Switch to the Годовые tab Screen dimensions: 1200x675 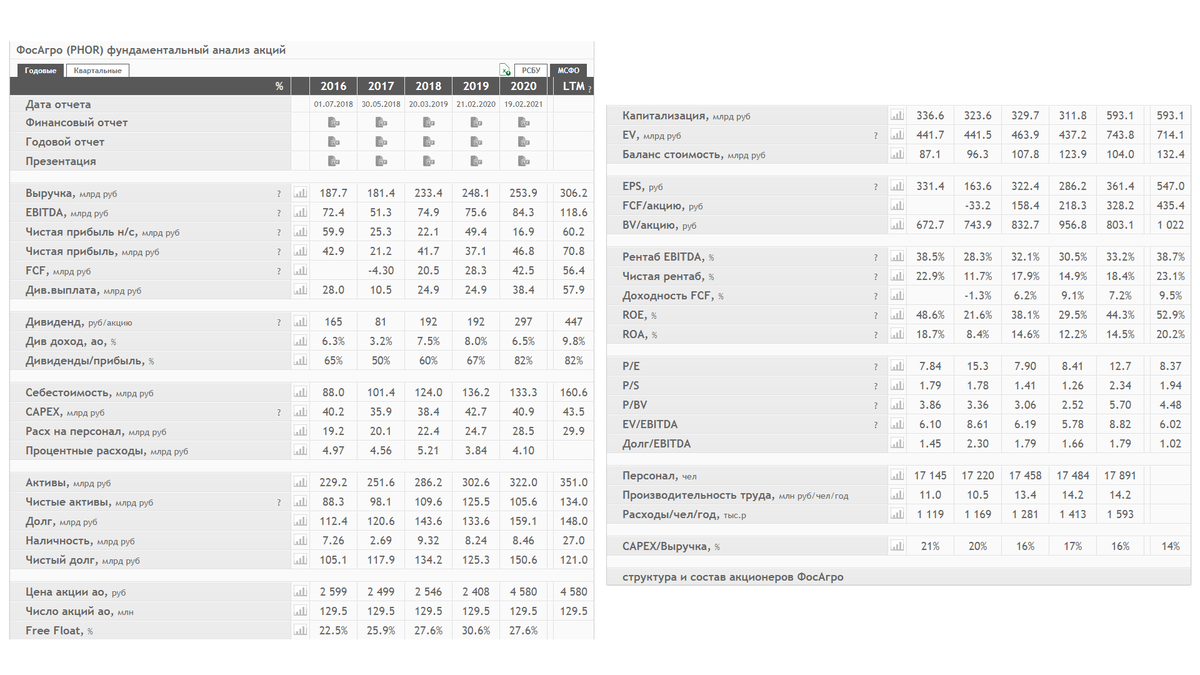(40, 71)
